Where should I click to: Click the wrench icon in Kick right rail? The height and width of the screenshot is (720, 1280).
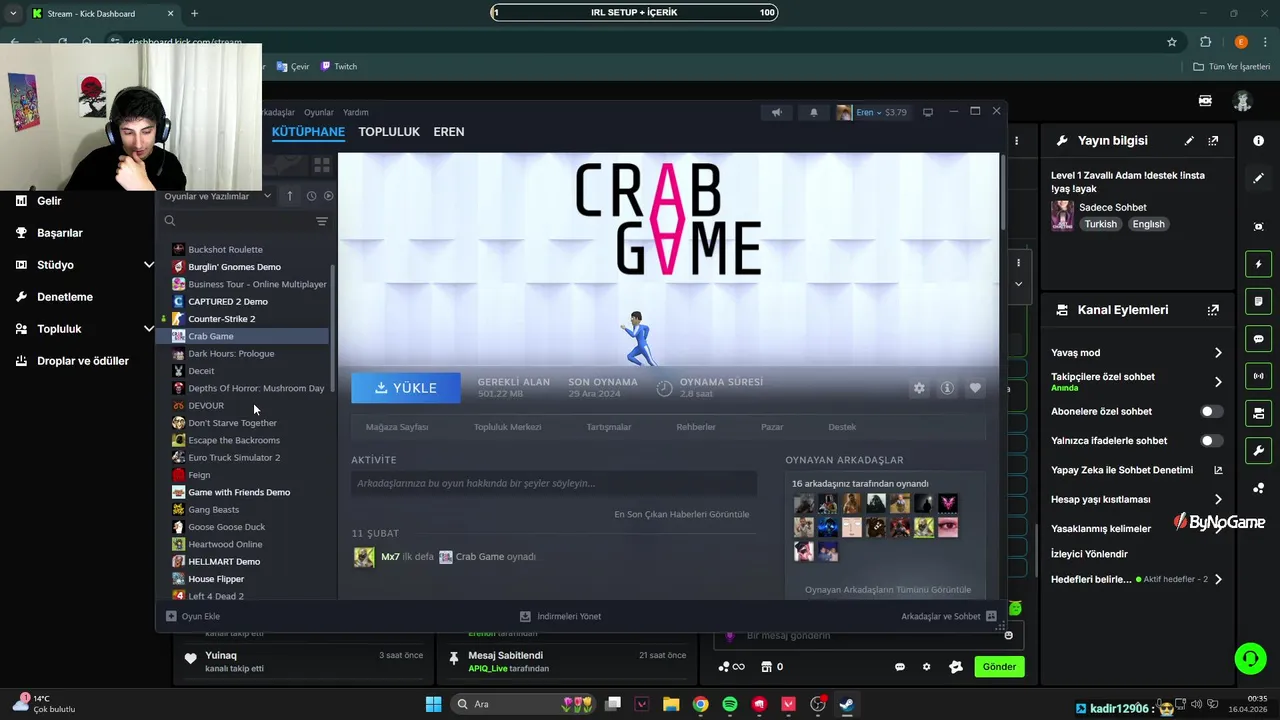click(x=1258, y=450)
